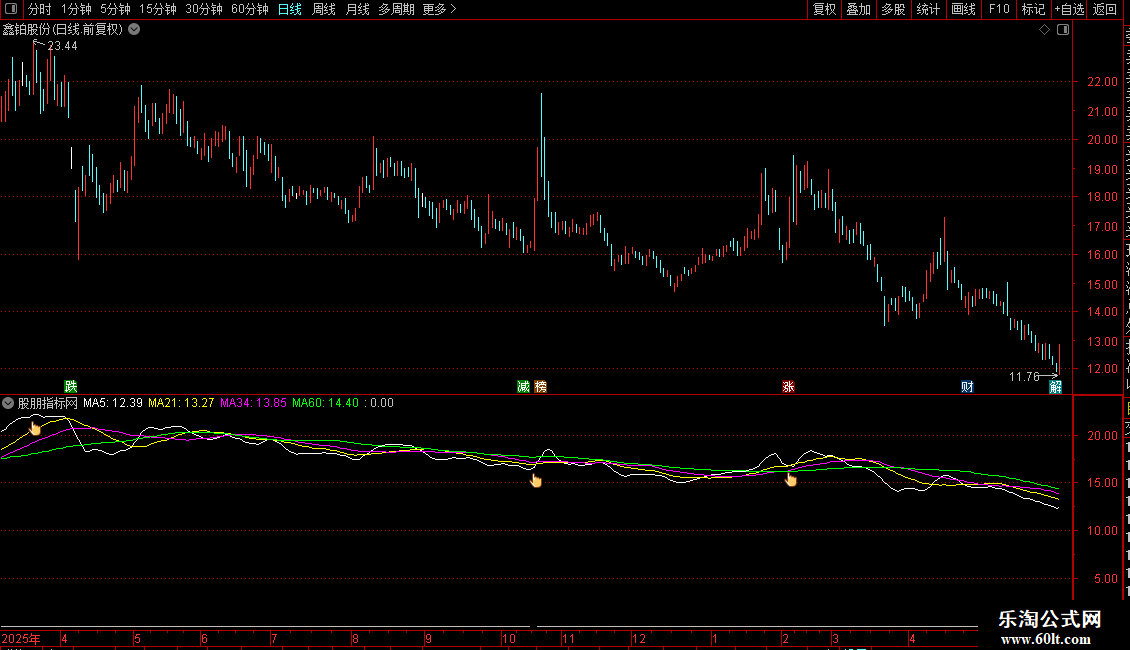This screenshot has width=1130, height=650.
Task: Switch to 分时 intraday view
Action: click(x=40, y=9)
